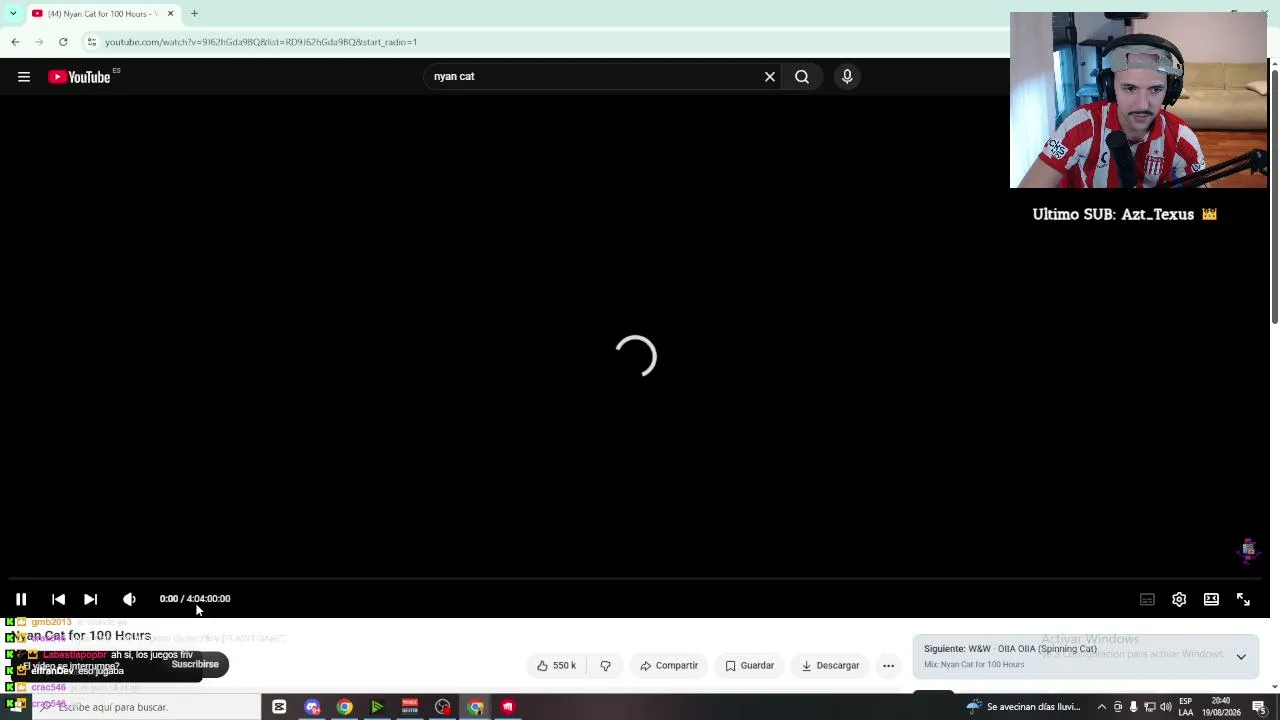Click the Suscribirse button
The image size is (1280, 720).
click(x=195, y=664)
